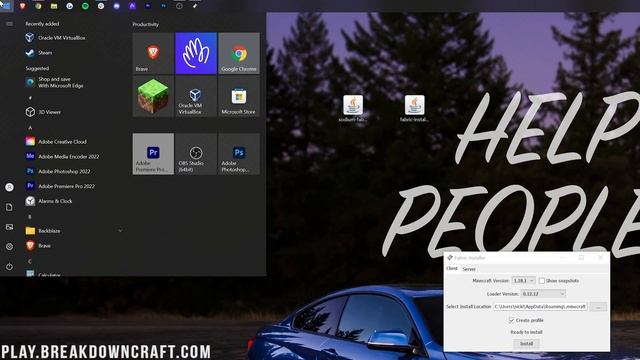Launch the Minecraft grass block tile
640x360 pixels.
coord(153,96)
